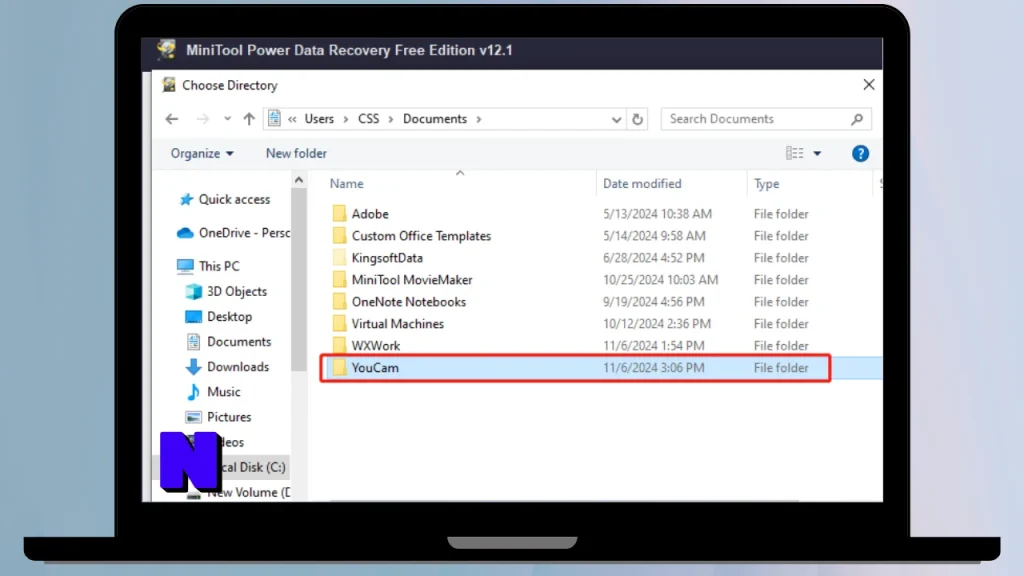
Task: Click the address bar location icon
Action: 274,118
